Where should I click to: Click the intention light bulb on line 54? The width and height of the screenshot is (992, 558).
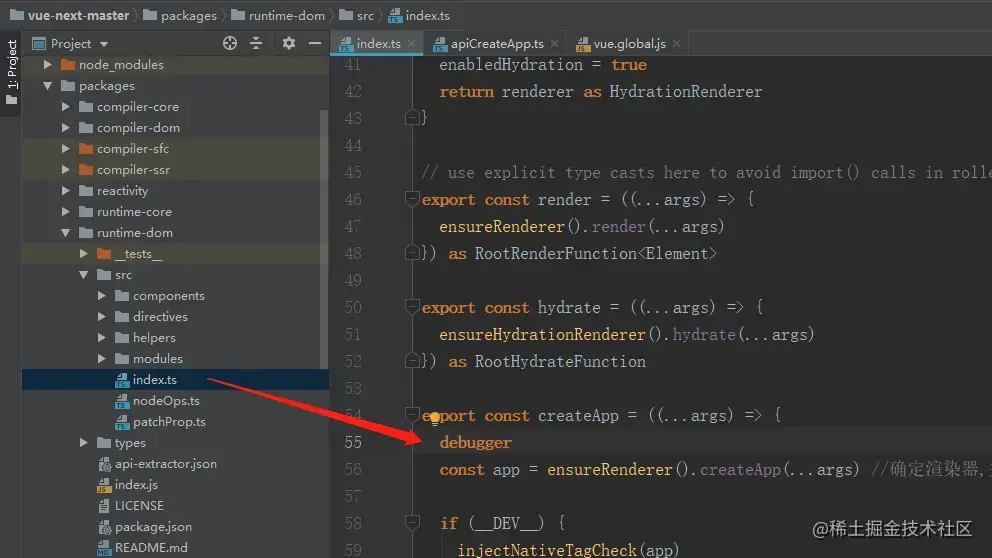(435, 418)
